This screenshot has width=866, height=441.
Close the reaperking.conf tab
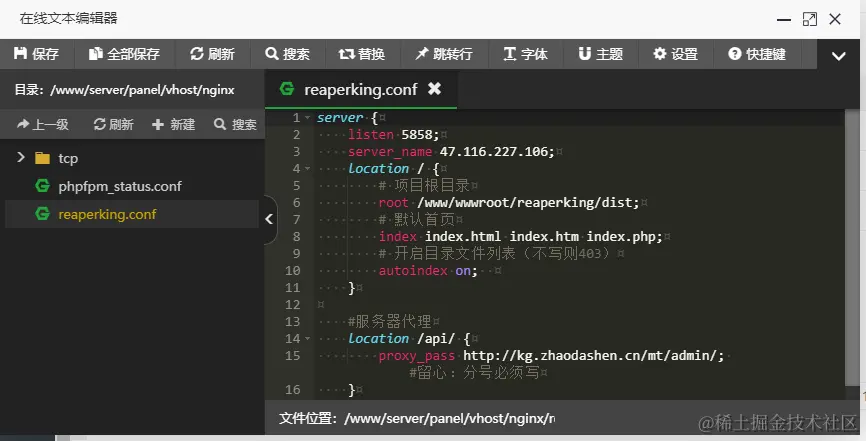pyautogui.click(x=435, y=88)
